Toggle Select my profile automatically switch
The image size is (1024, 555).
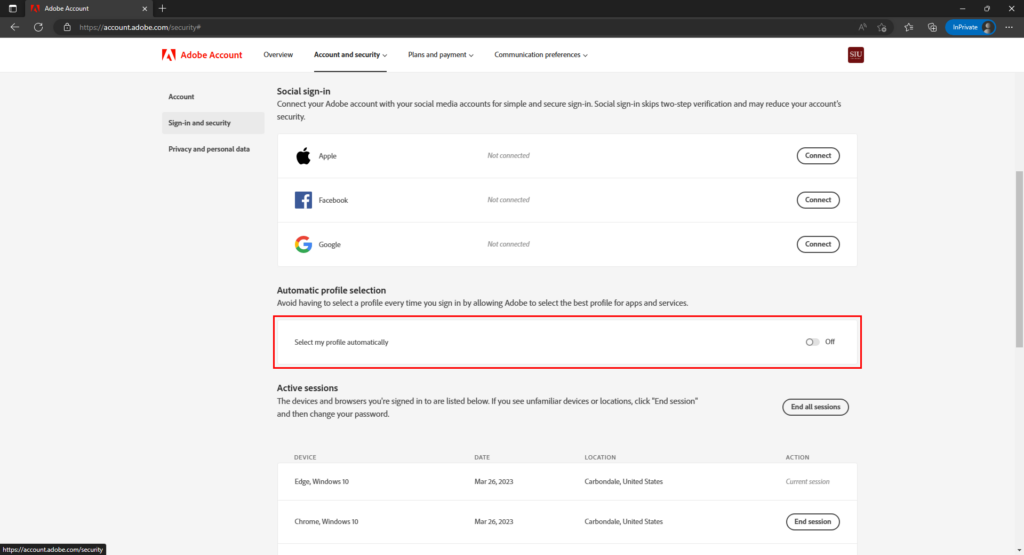812,342
